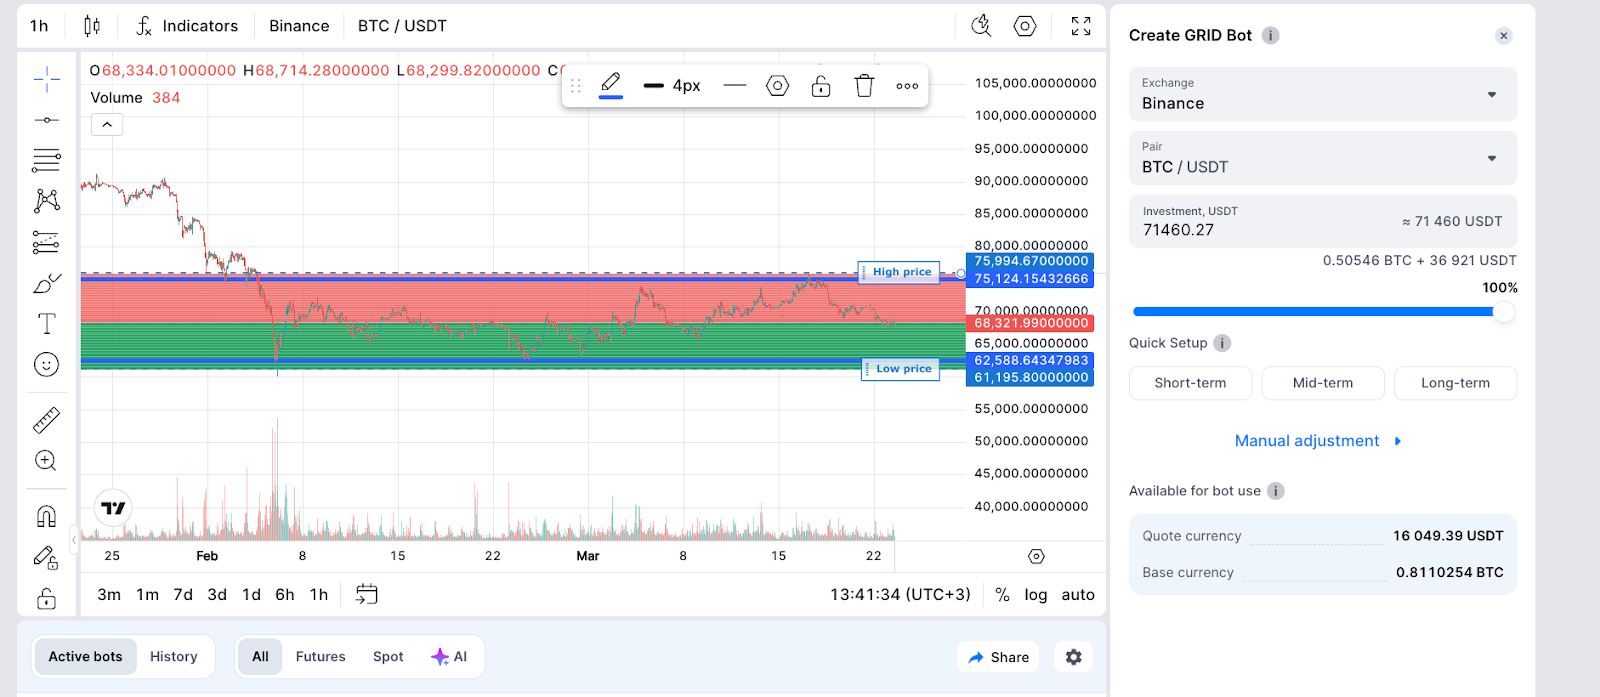Open the Pair BTC / USDT dropdown
Image resolution: width=1600 pixels, height=697 pixels.
click(1322, 158)
